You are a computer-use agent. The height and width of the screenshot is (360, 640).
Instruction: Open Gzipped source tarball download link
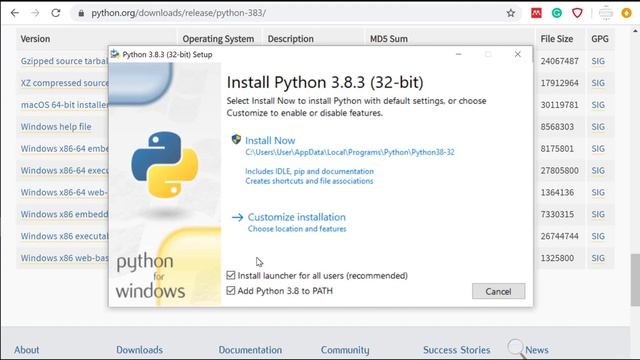tap(64, 61)
